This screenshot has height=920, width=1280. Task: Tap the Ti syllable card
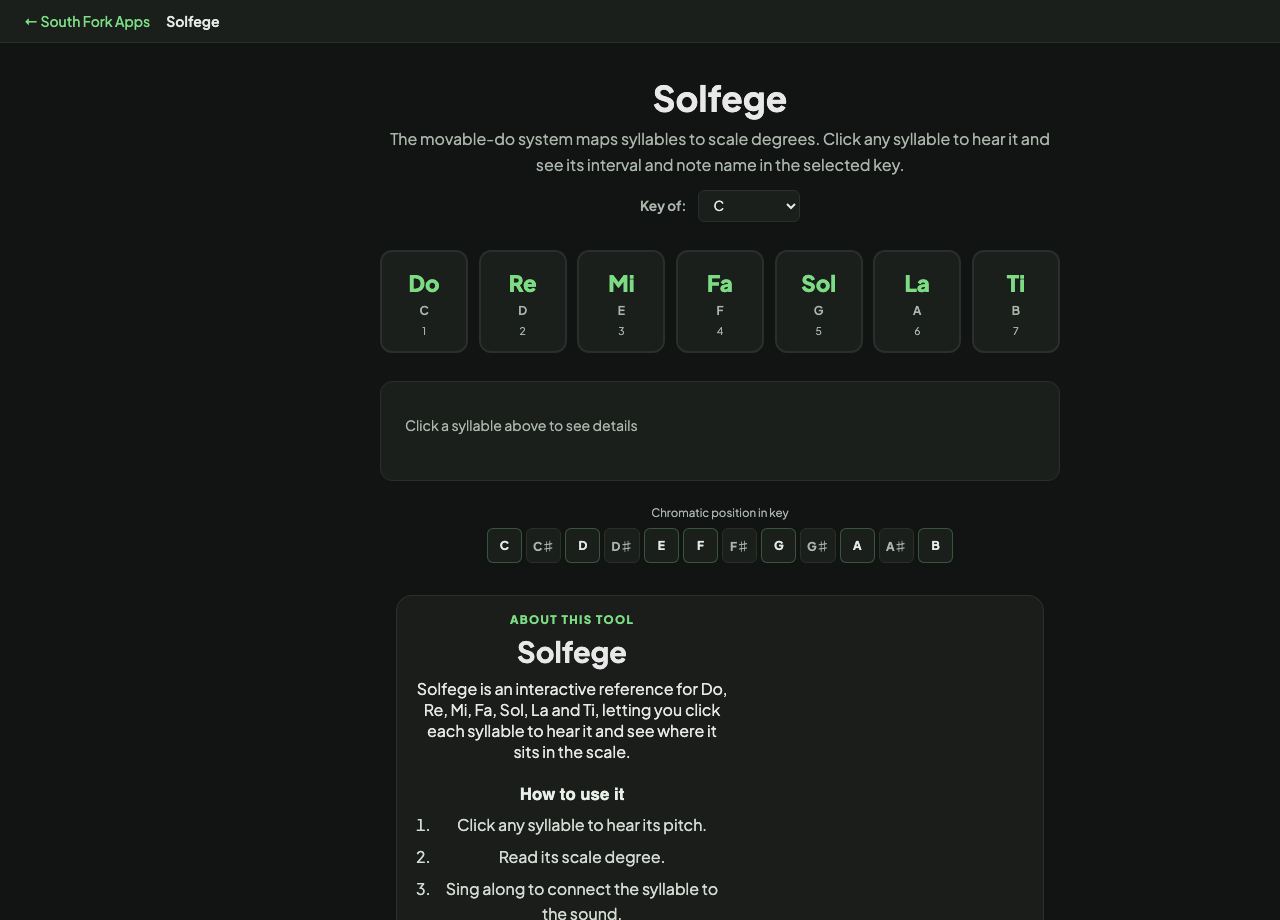[x=1016, y=301]
